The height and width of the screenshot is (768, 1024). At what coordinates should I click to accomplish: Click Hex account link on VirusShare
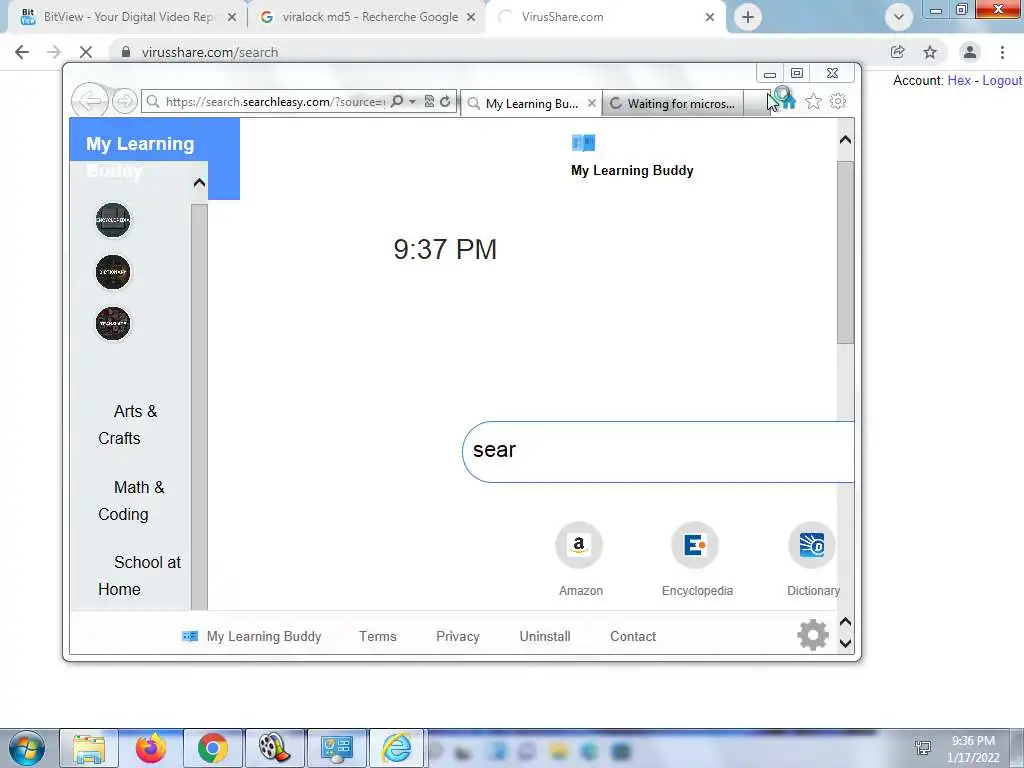[x=959, y=80]
